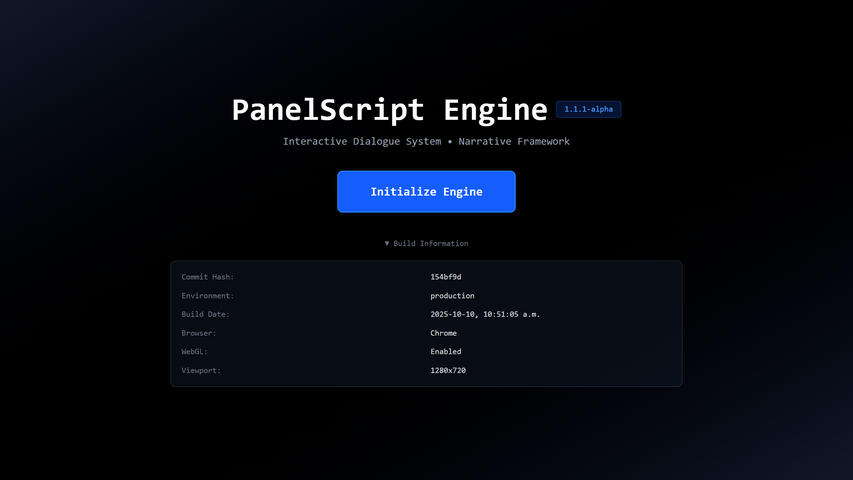The height and width of the screenshot is (480, 853).
Task: Click the Build Date label
Action: pyautogui.click(x=206, y=314)
